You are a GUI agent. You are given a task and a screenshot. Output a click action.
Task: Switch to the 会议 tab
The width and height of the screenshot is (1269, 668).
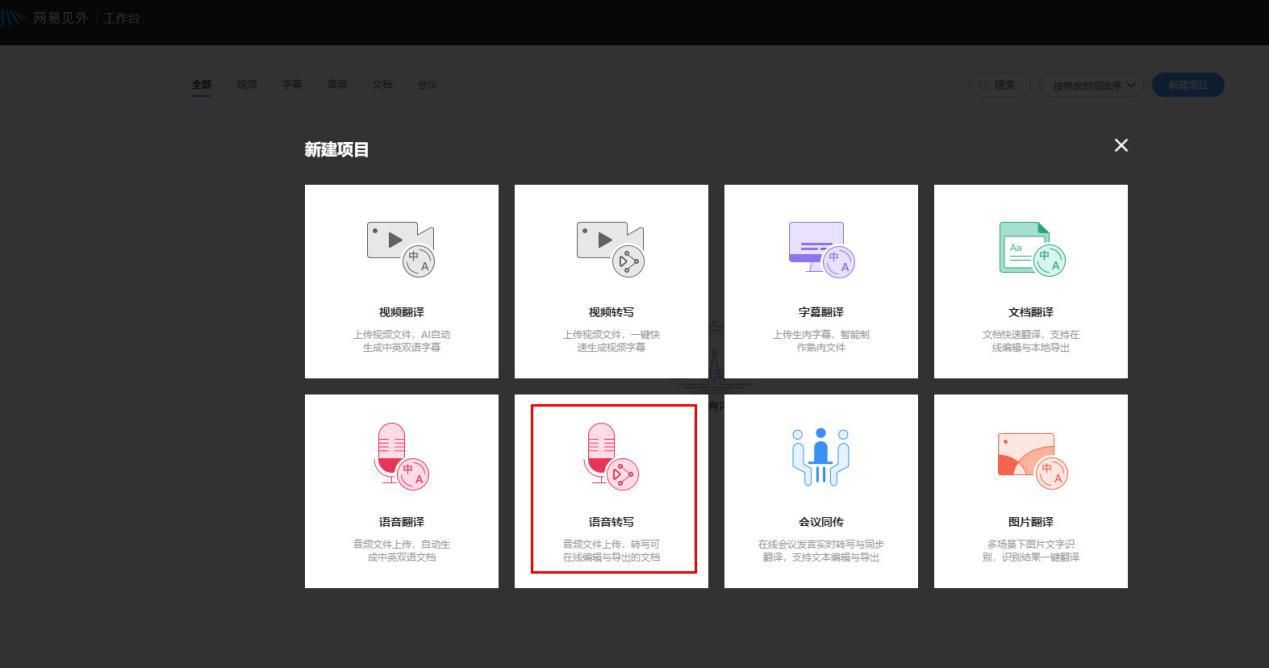point(427,84)
